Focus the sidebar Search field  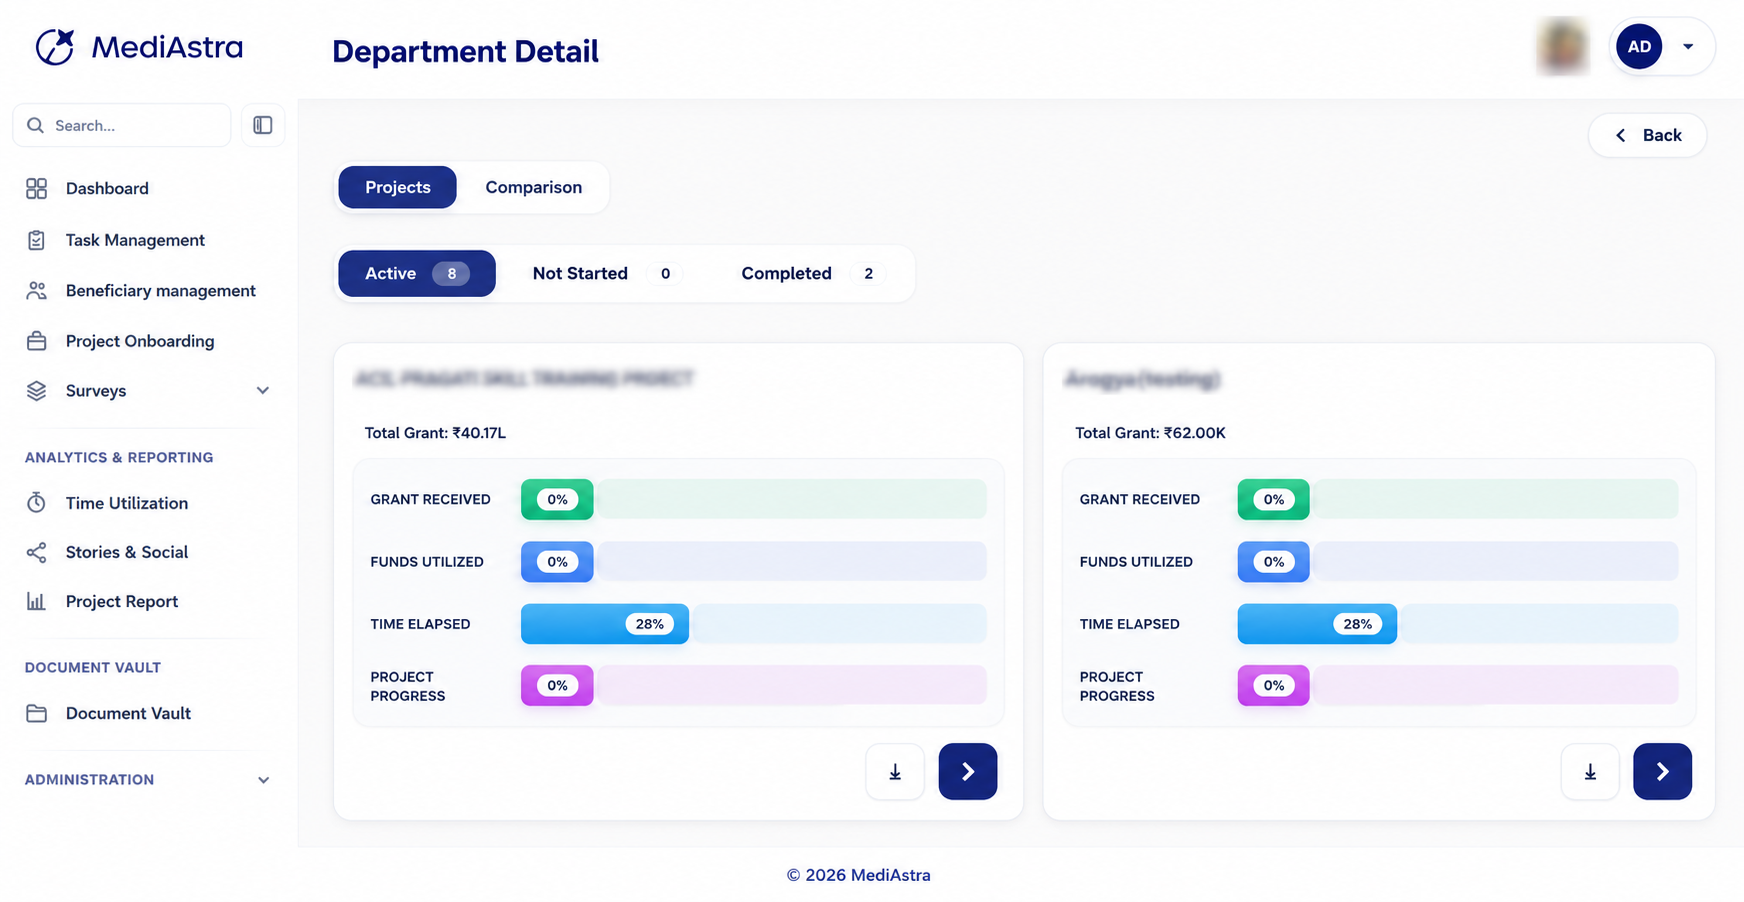(122, 125)
